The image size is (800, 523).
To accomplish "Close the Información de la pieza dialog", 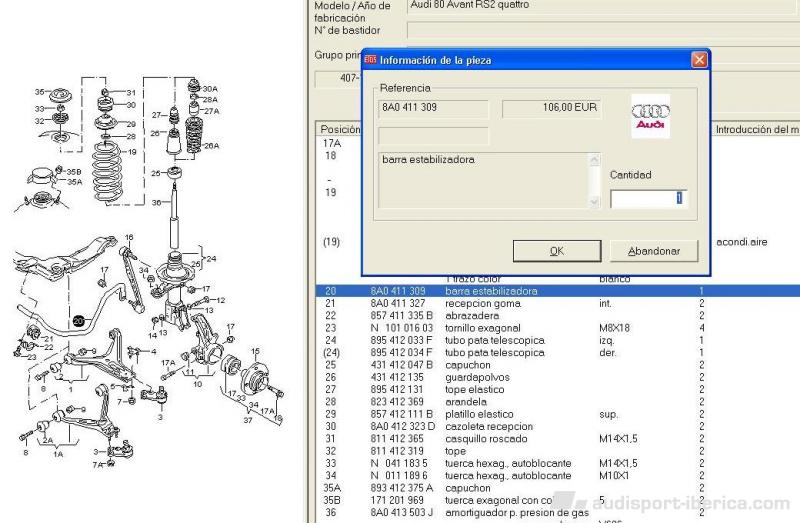I will tap(699, 60).
